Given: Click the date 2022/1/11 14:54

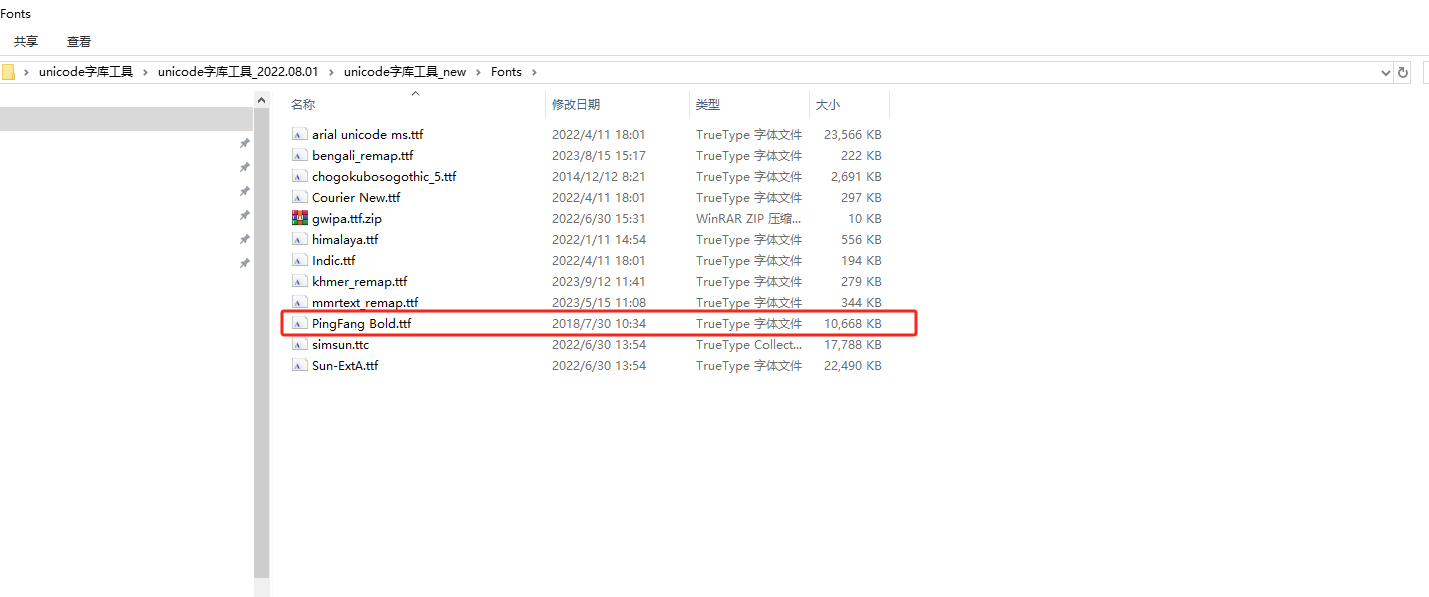Looking at the screenshot, I should point(599,239).
